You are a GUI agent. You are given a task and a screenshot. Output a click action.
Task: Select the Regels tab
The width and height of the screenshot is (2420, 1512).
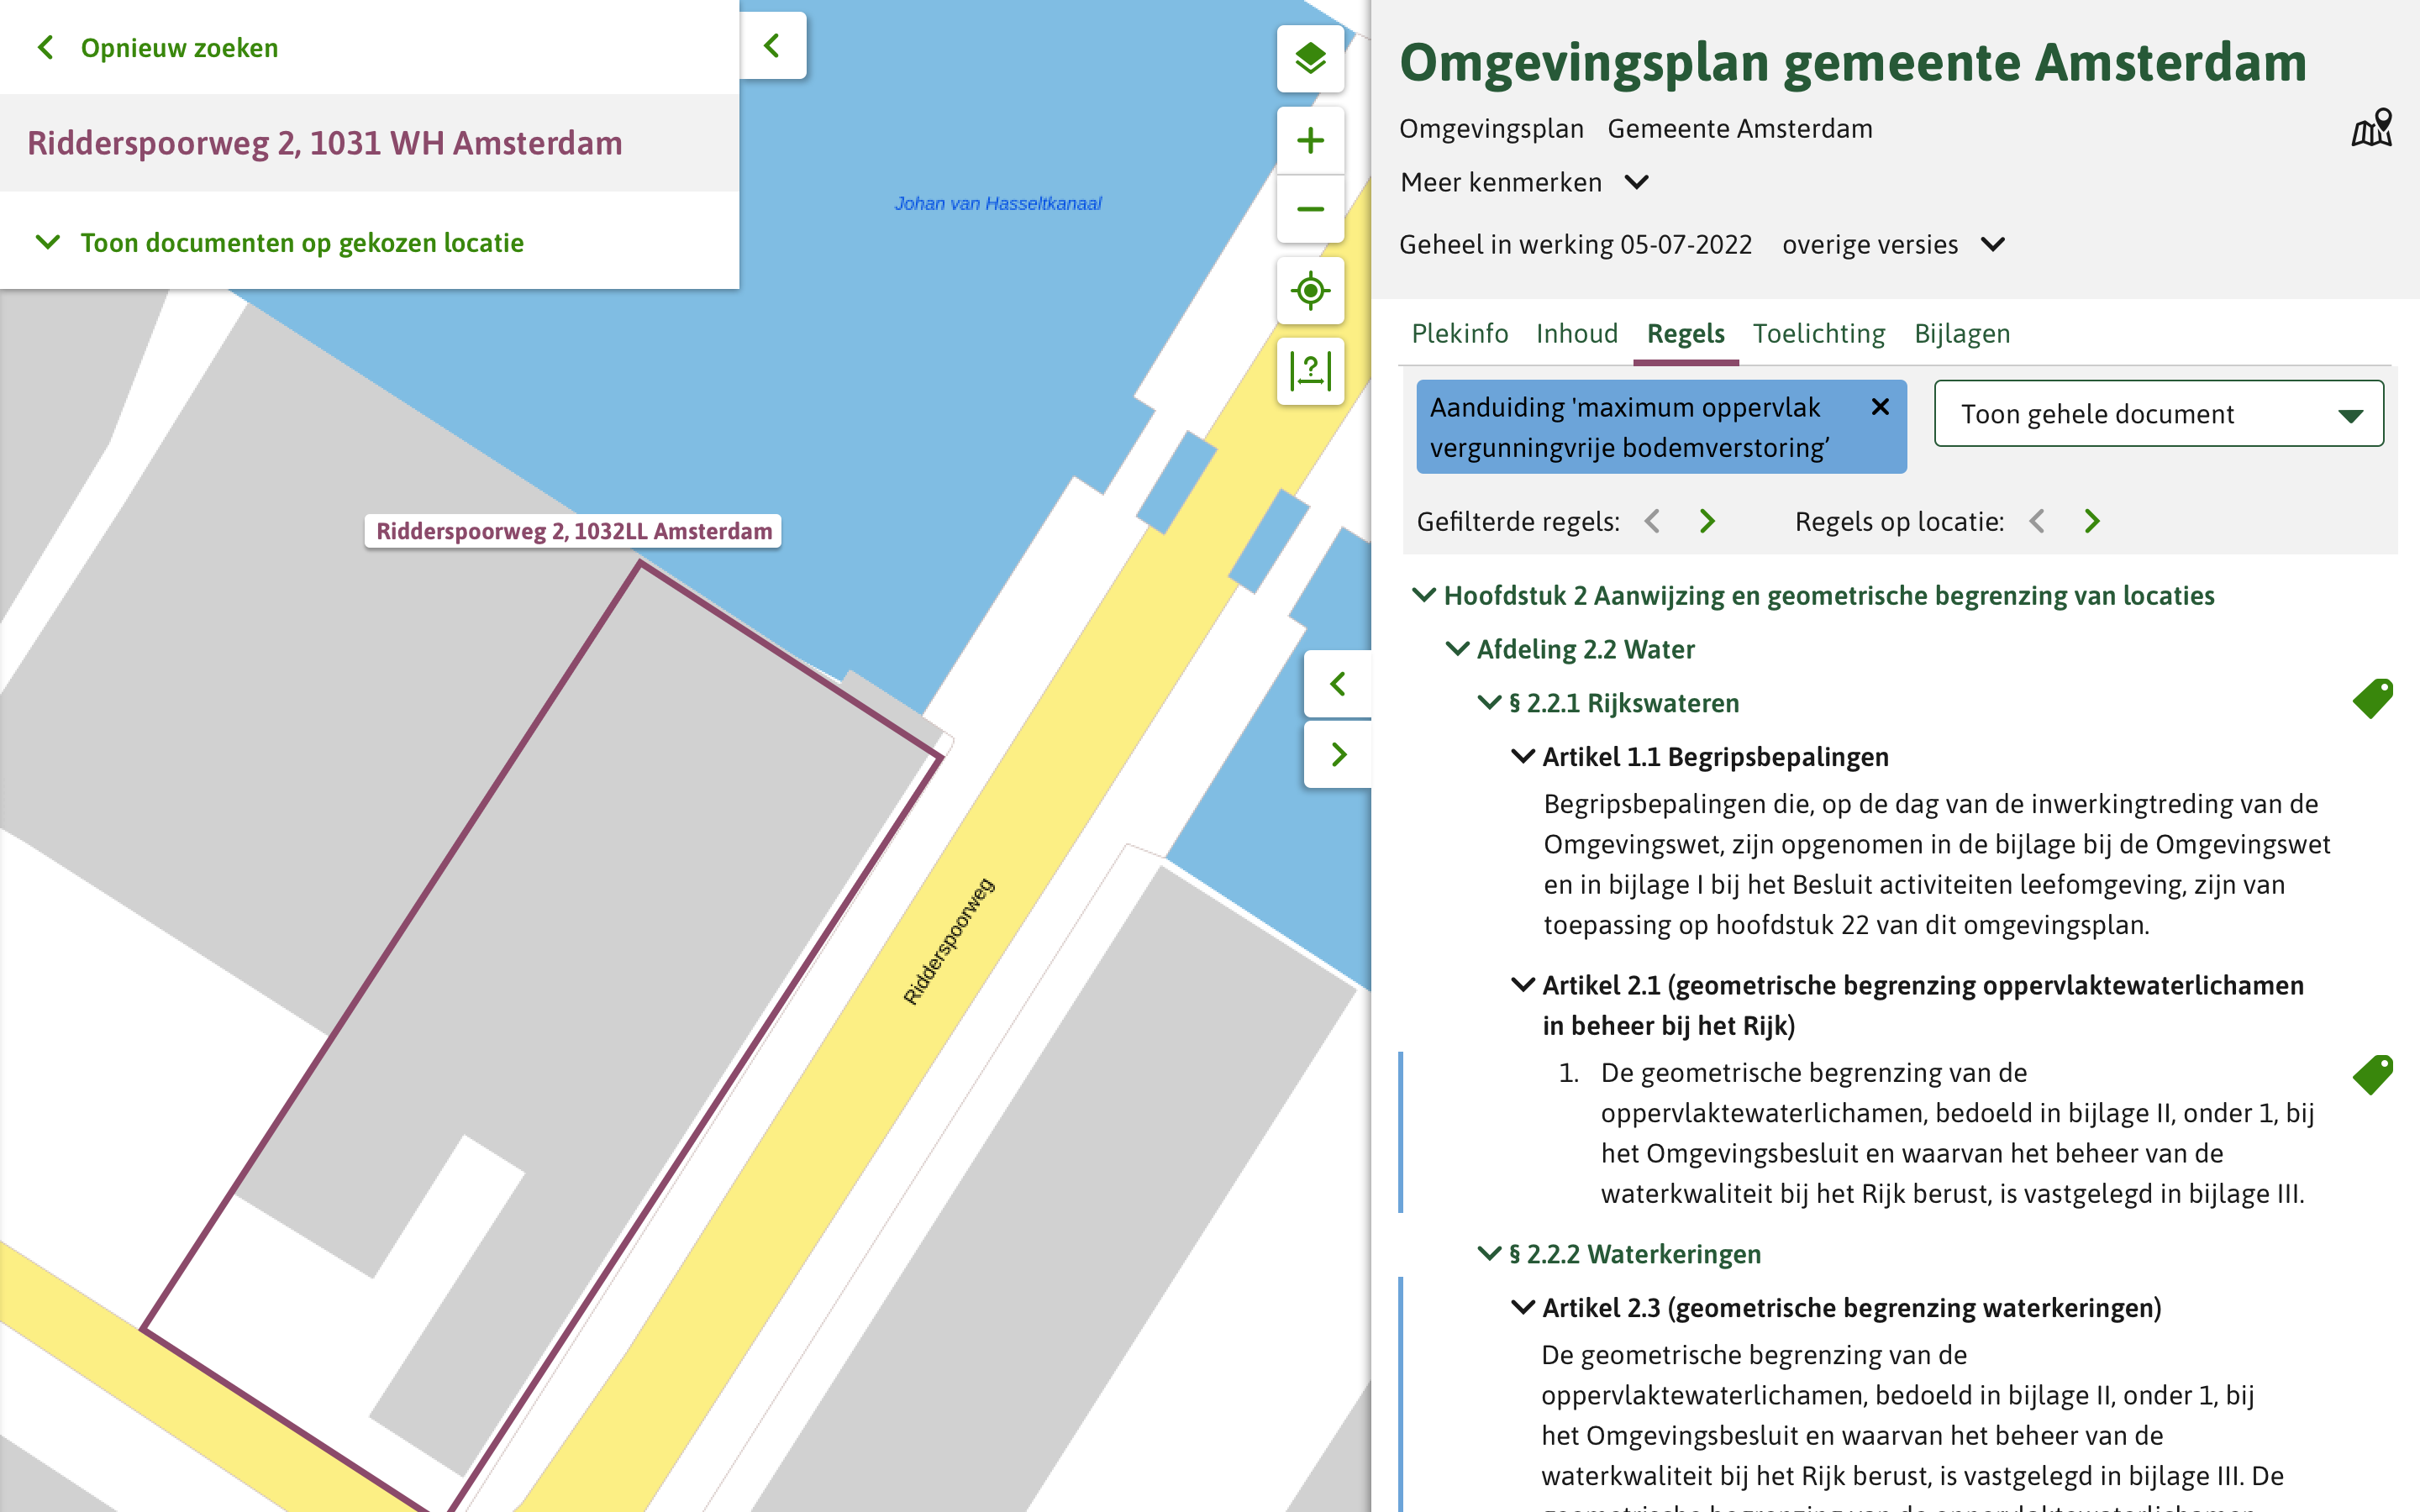tap(1686, 333)
